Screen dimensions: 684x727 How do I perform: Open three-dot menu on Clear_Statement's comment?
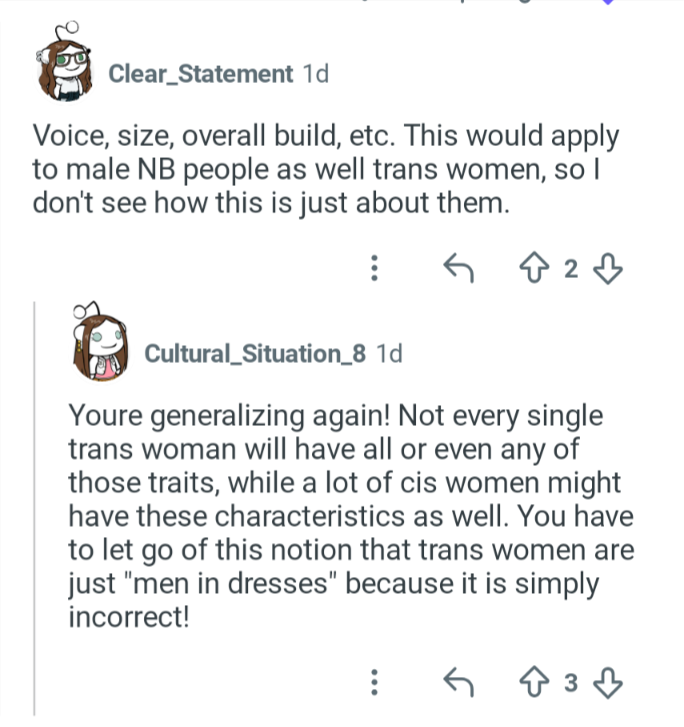(x=375, y=268)
